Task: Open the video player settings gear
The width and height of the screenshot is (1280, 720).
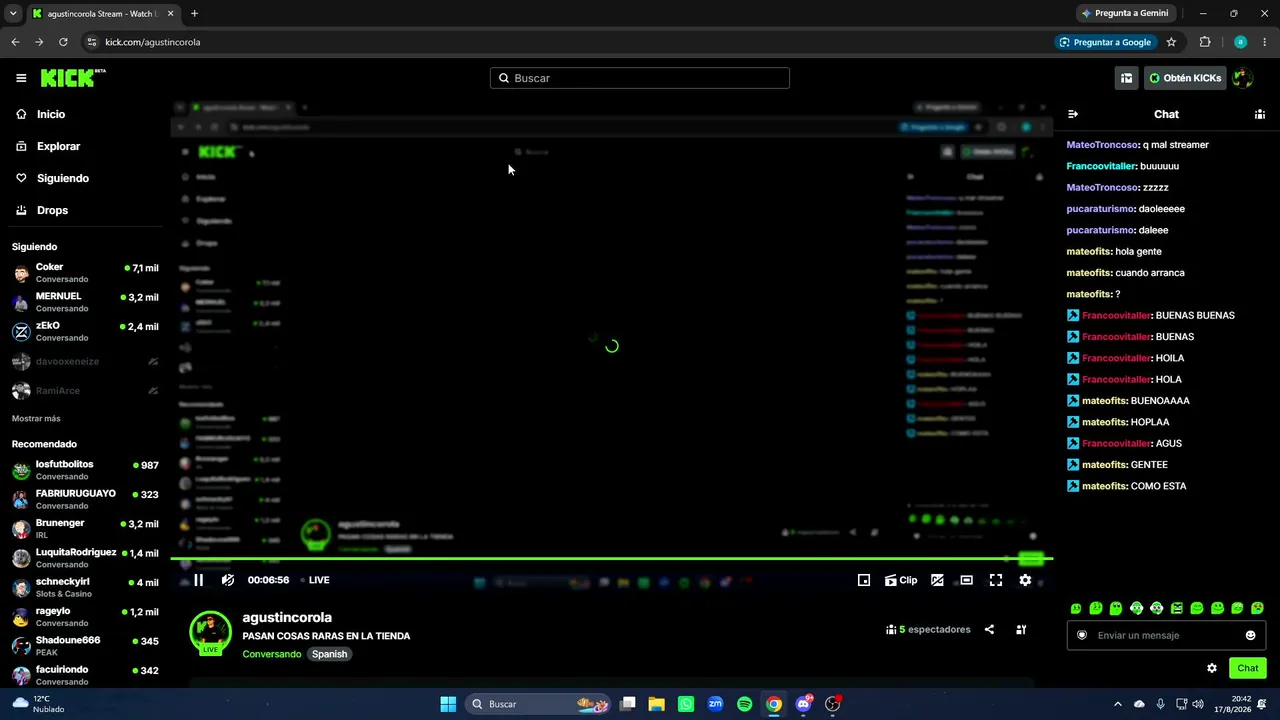Action: coord(1025,580)
